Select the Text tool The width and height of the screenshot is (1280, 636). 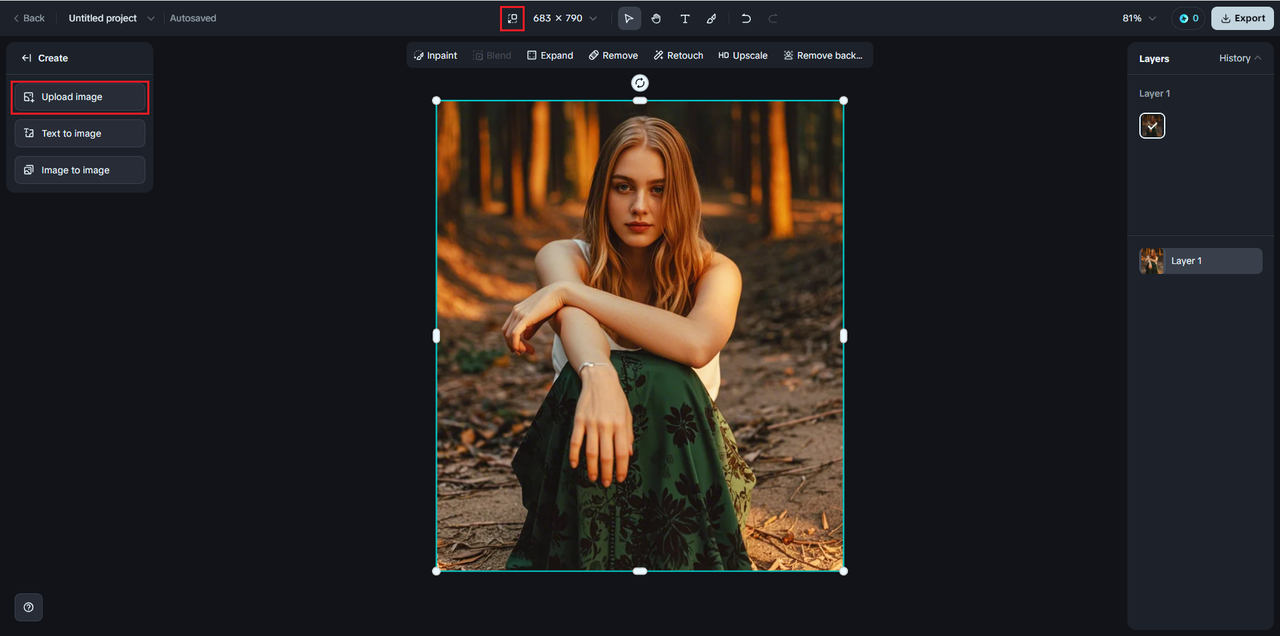685,18
